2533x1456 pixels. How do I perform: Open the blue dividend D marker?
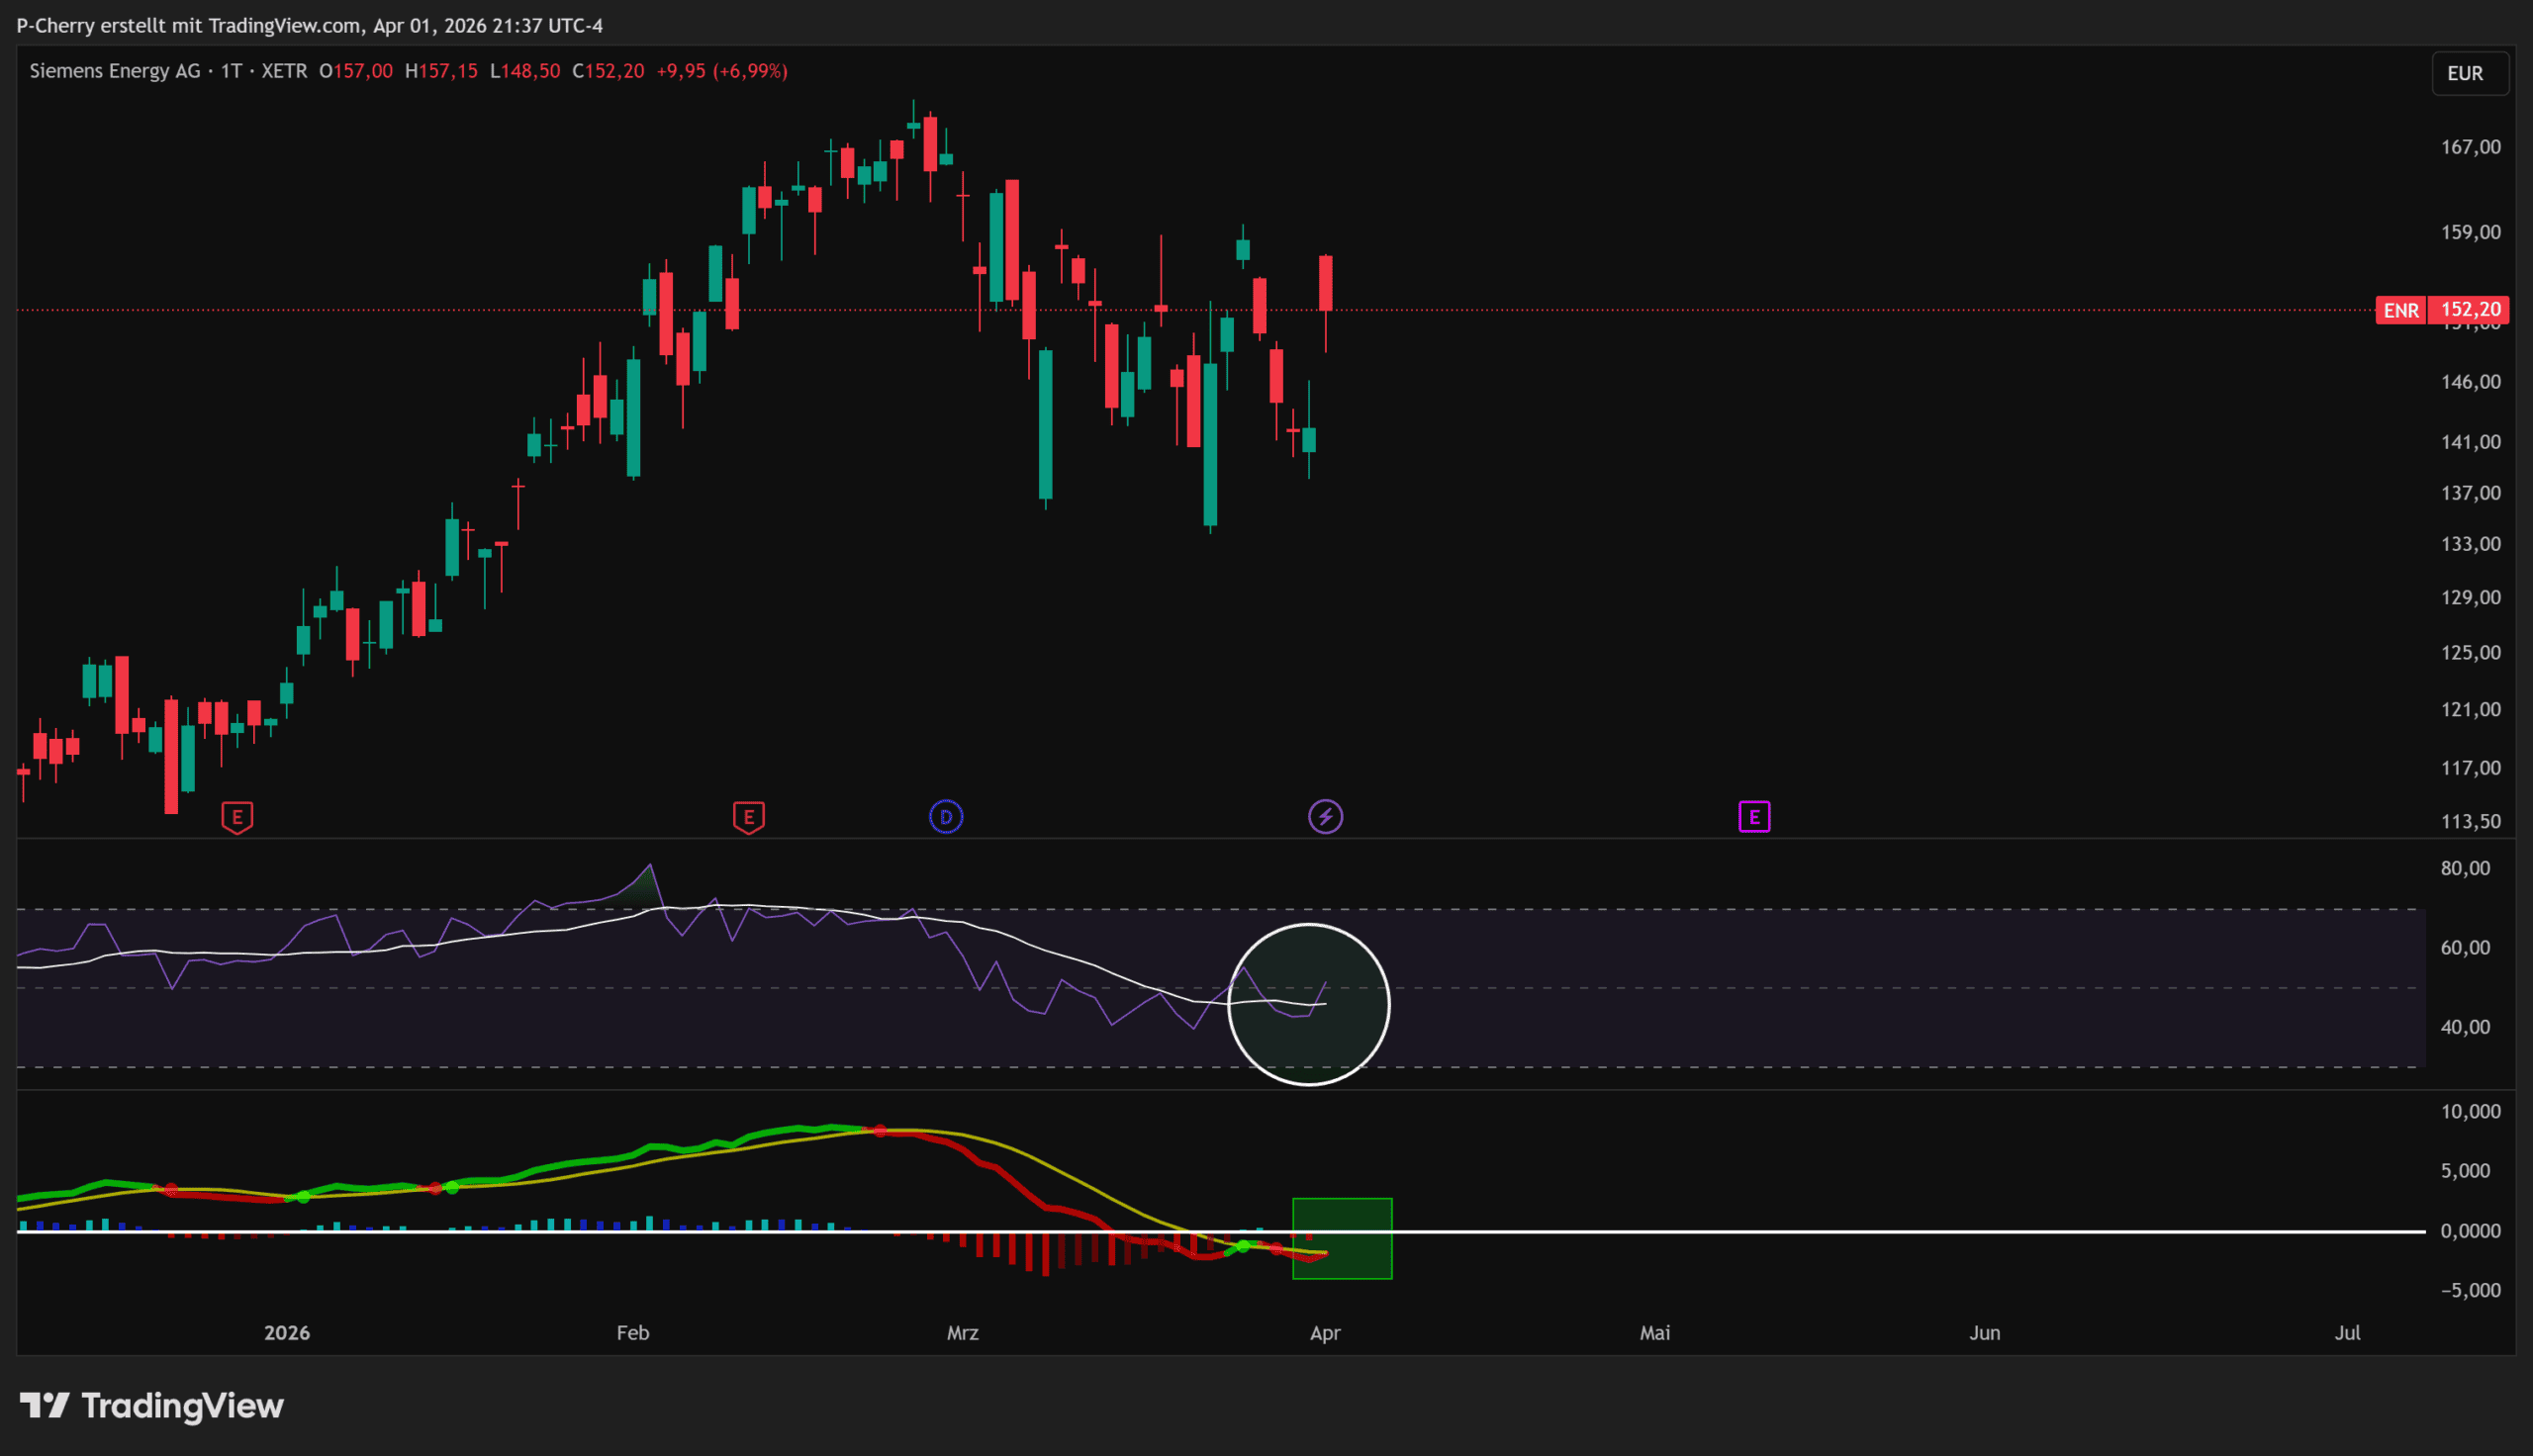945,817
